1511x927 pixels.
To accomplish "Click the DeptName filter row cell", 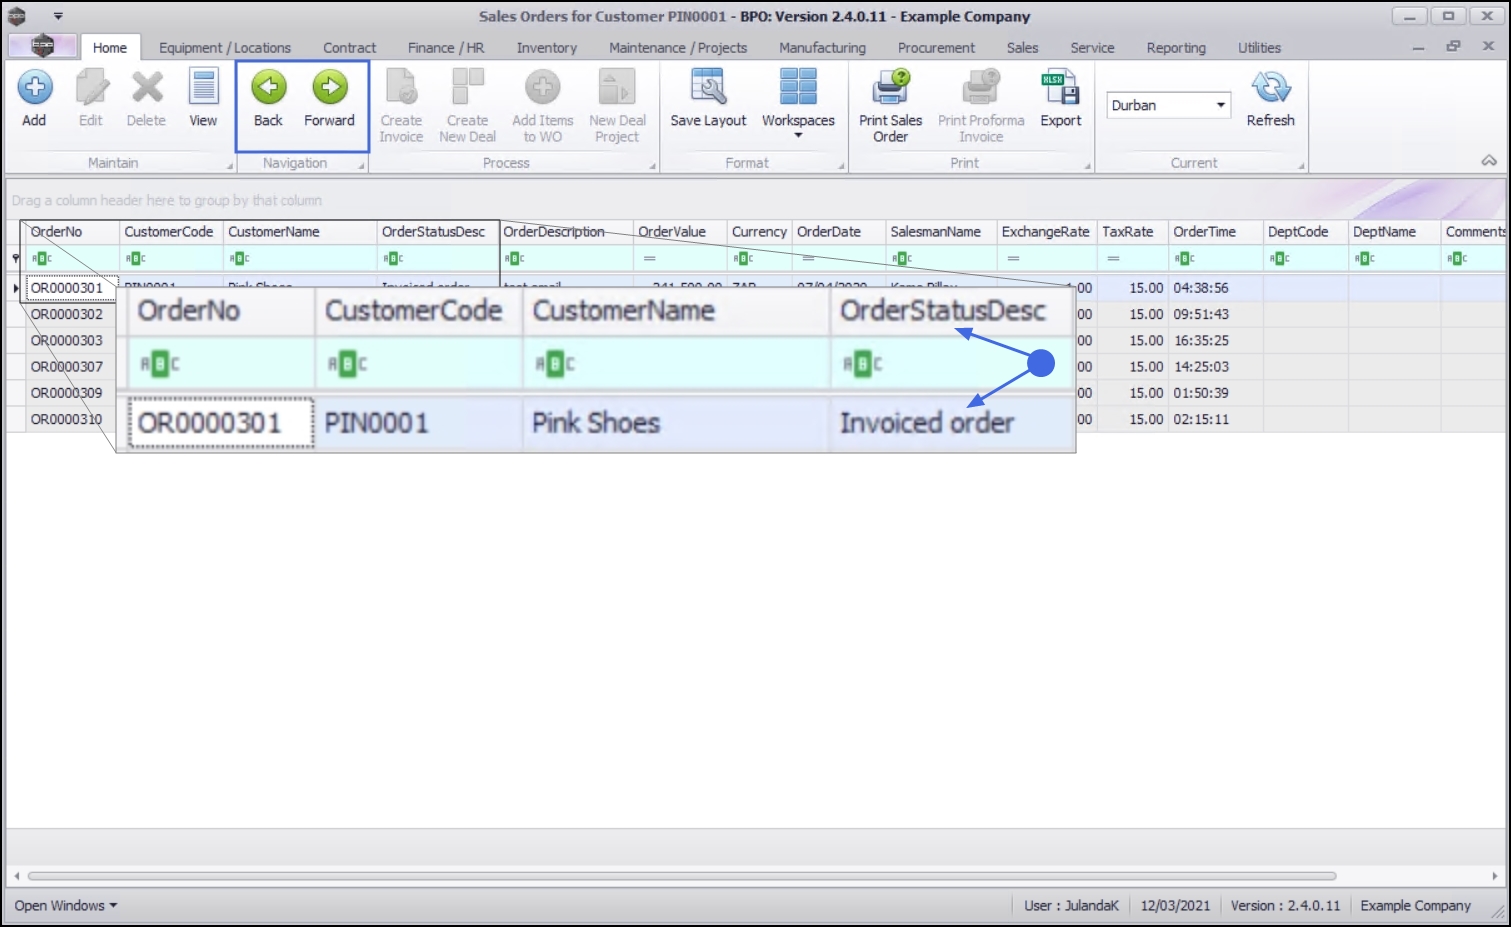I will click(x=1395, y=259).
